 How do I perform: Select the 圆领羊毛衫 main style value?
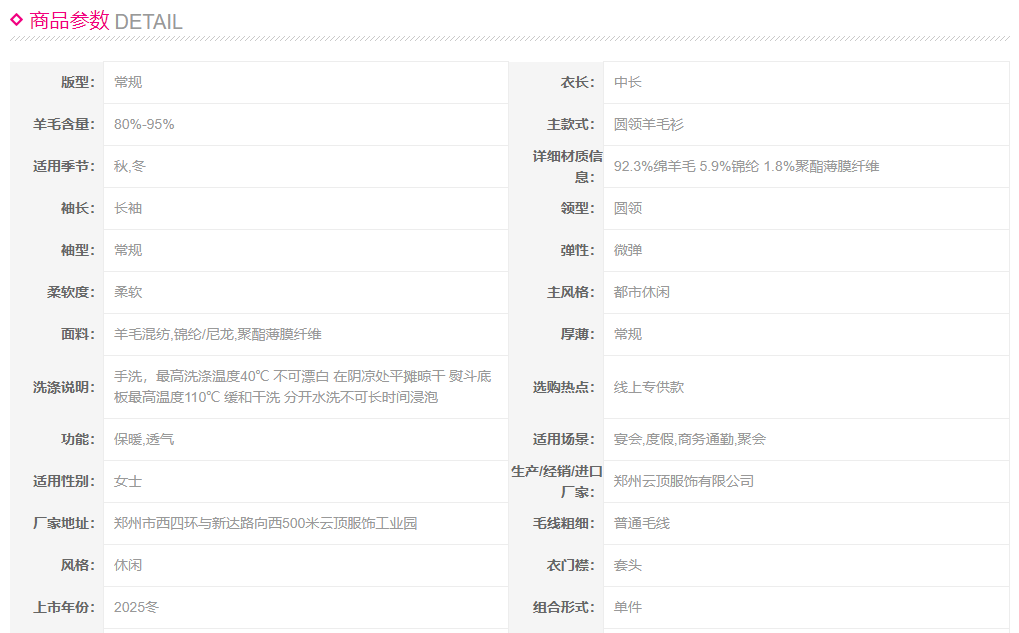648,124
